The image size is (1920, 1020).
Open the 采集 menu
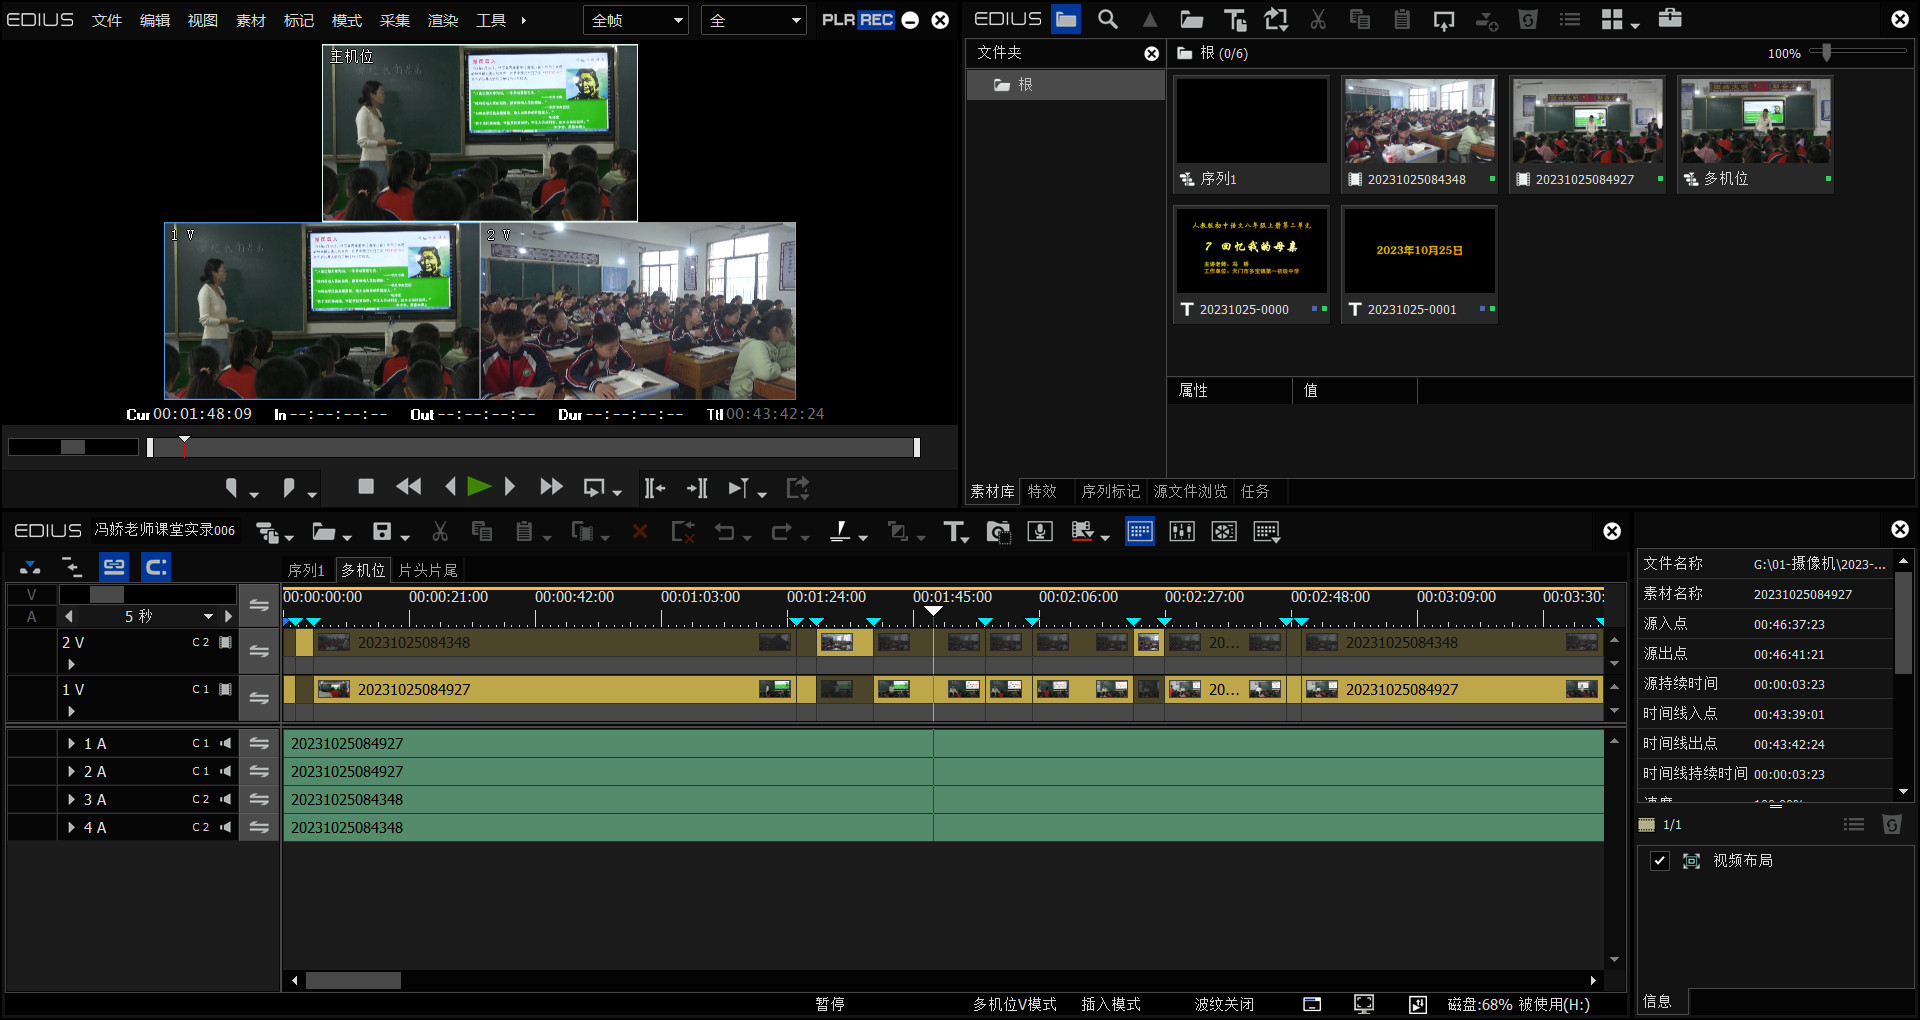(395, 20)
